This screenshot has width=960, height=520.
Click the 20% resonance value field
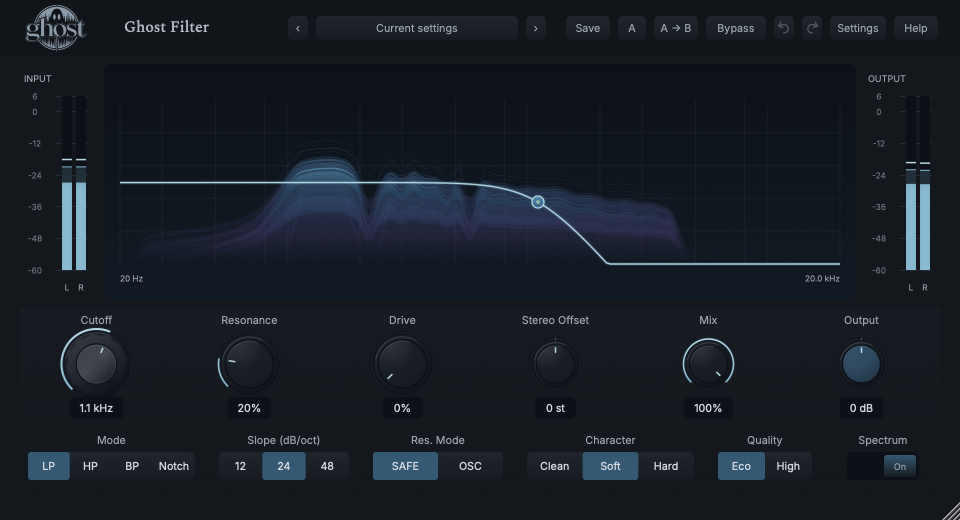[249, 408]
